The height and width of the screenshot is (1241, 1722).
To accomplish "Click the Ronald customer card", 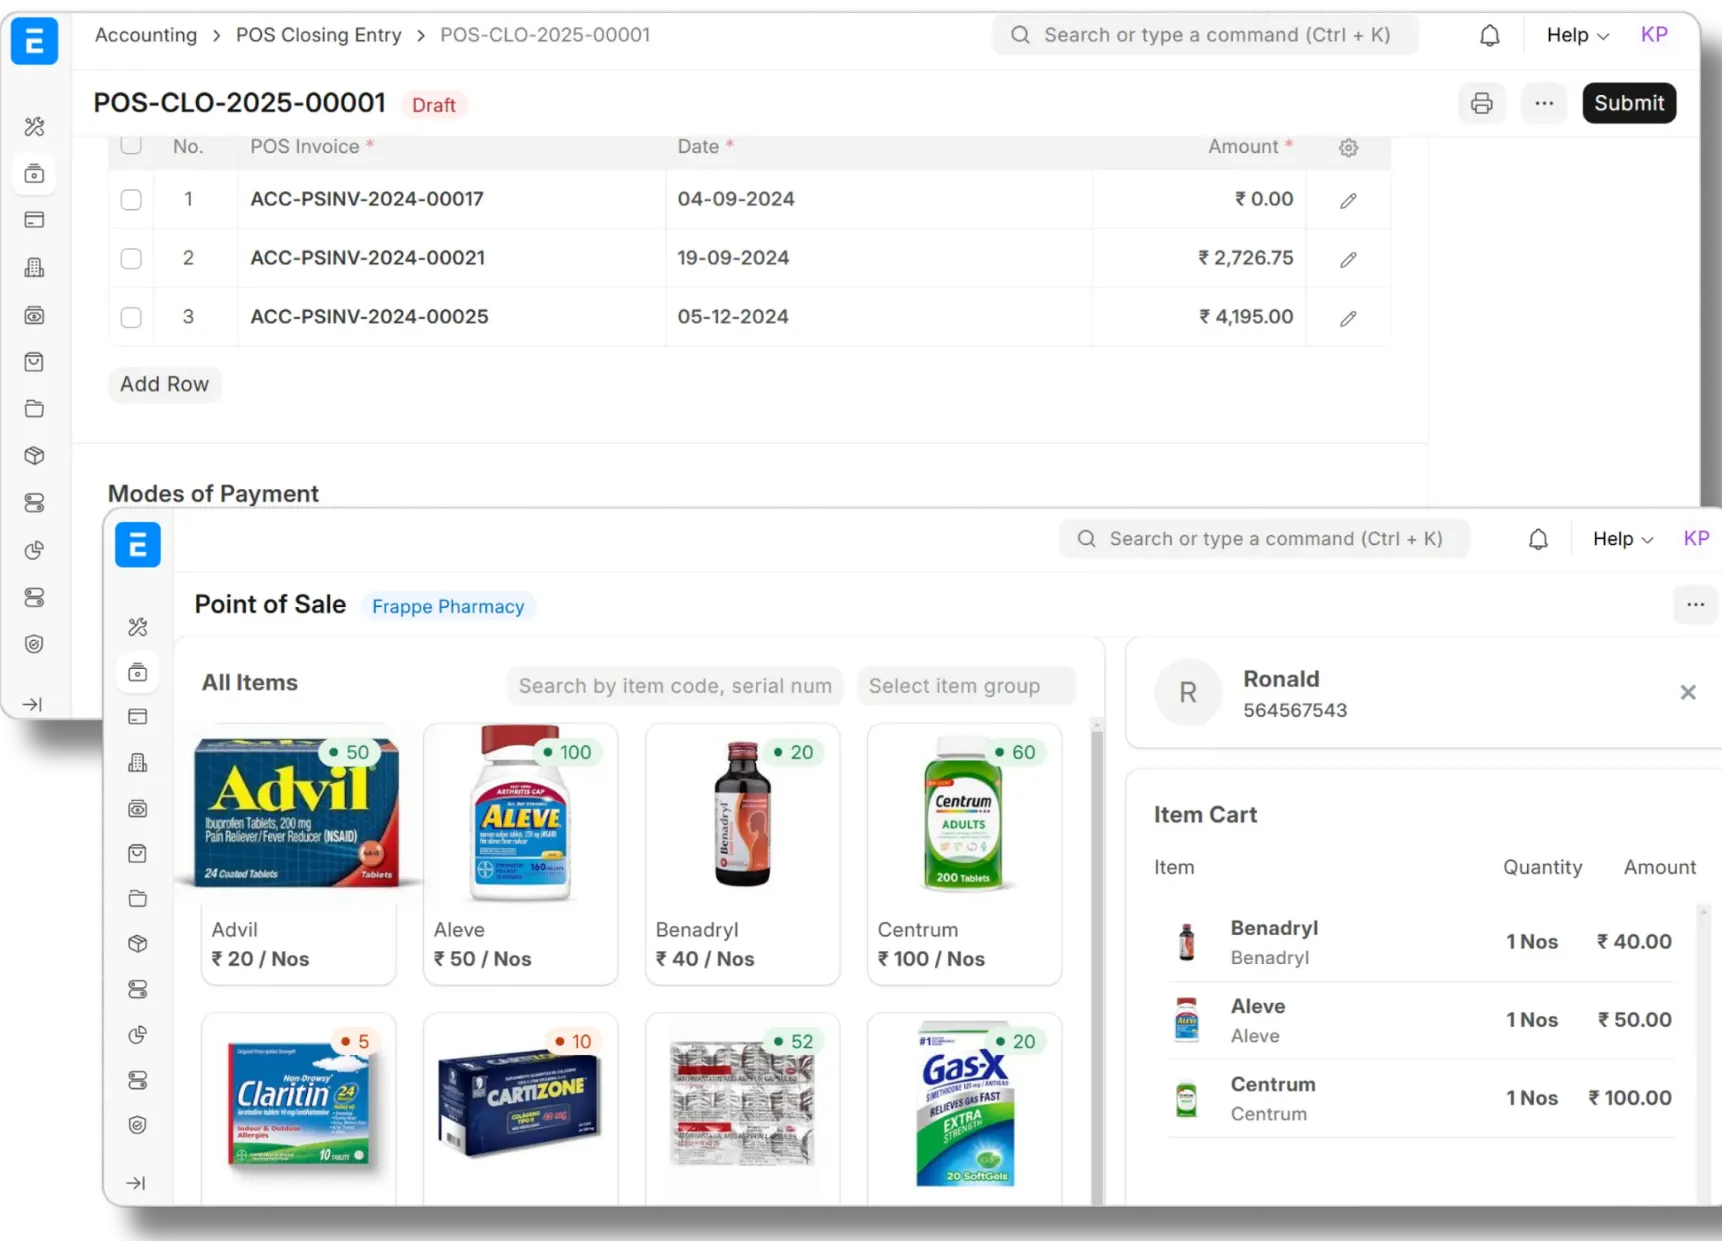I will (1424, 693).
